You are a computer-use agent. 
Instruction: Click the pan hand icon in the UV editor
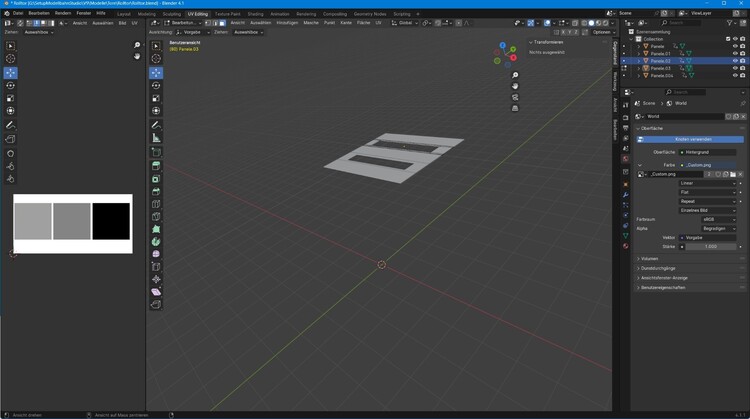137,57
